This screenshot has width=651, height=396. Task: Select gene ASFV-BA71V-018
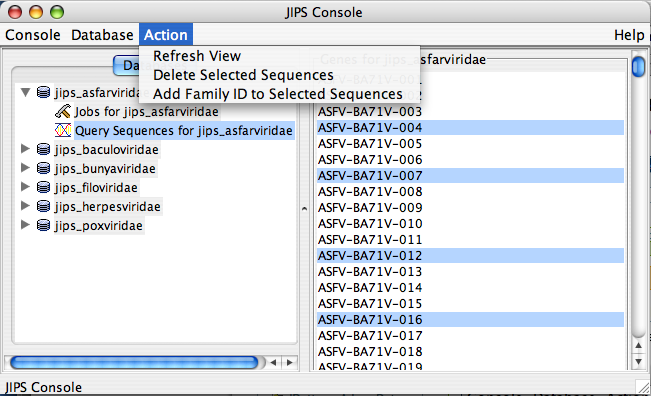click(x=470, y=352)
